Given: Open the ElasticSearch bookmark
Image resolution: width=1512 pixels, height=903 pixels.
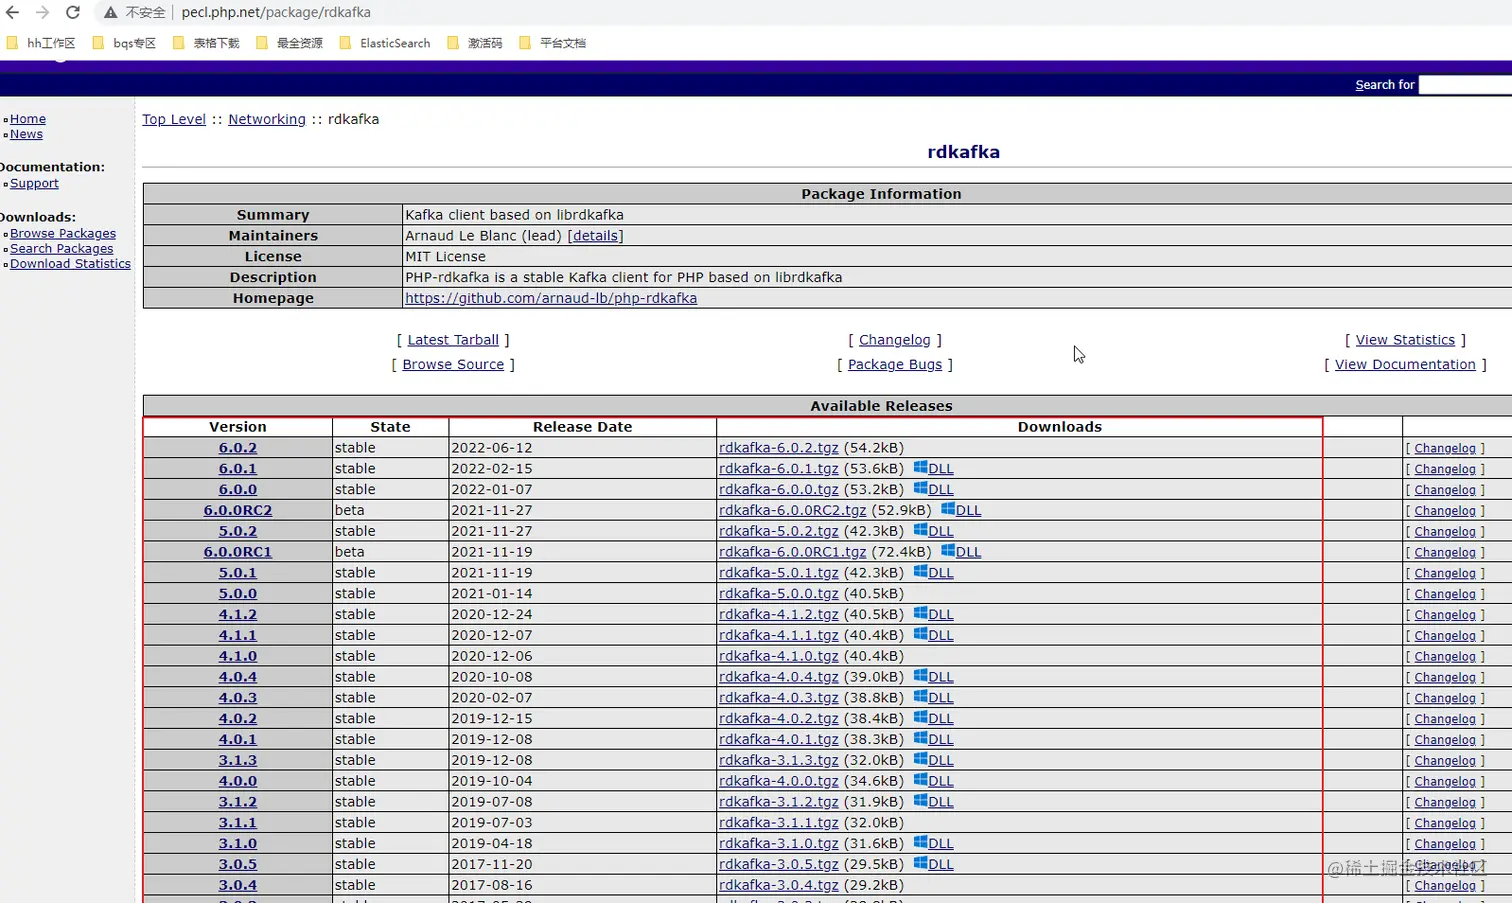Looking at the screenshot, I should (x=395, y=43).
